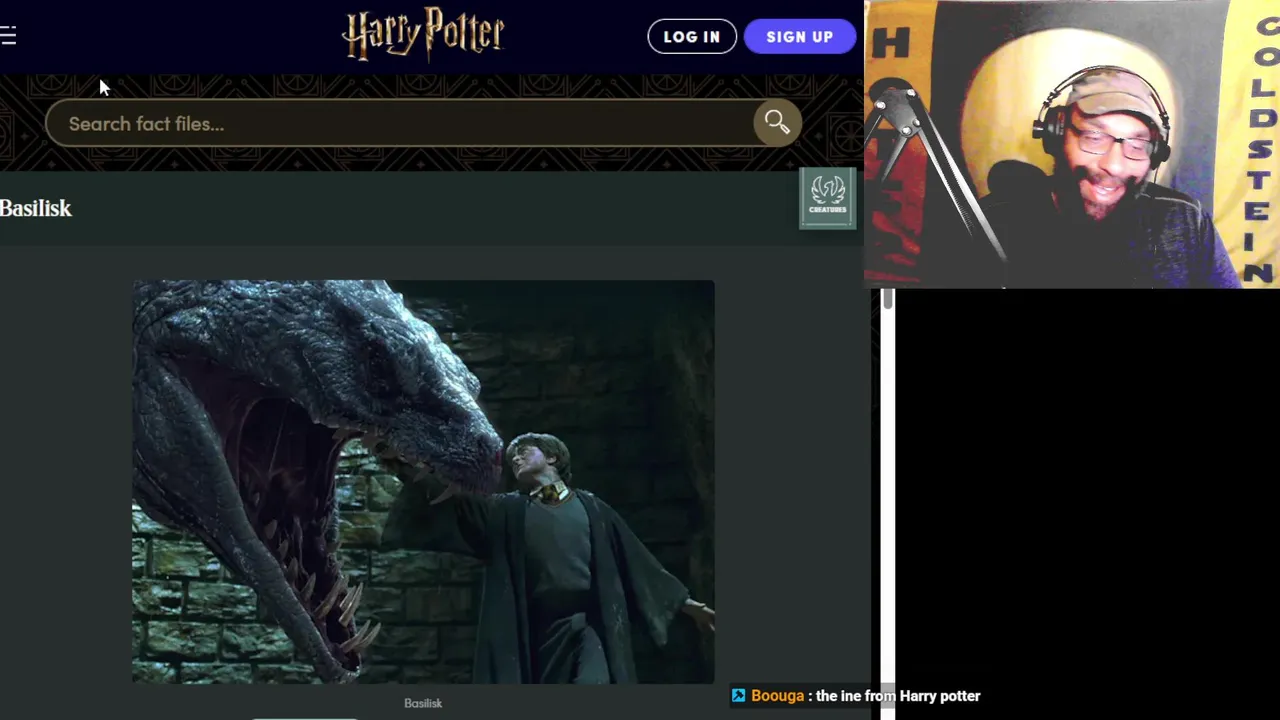1280x720 pixels.
Task: Click the Basilisk image caption
Action: [423, 703]
